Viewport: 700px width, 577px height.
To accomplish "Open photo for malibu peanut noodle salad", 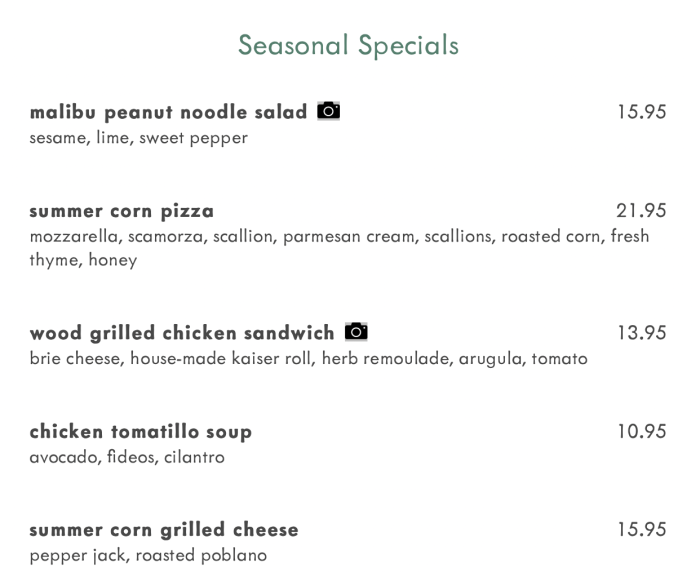I will [x=328, y=111].
